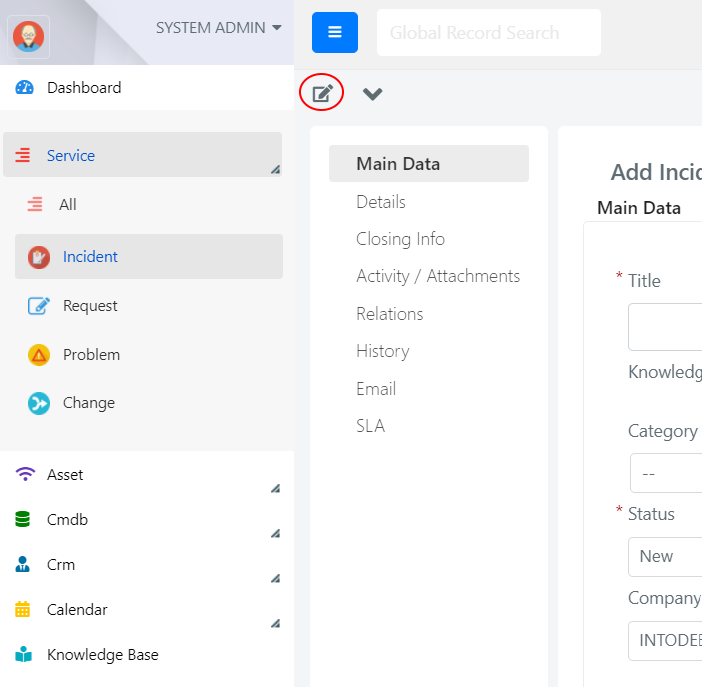Open the Crm module
This screenshot has width=702, height=687.
point(61,565)
